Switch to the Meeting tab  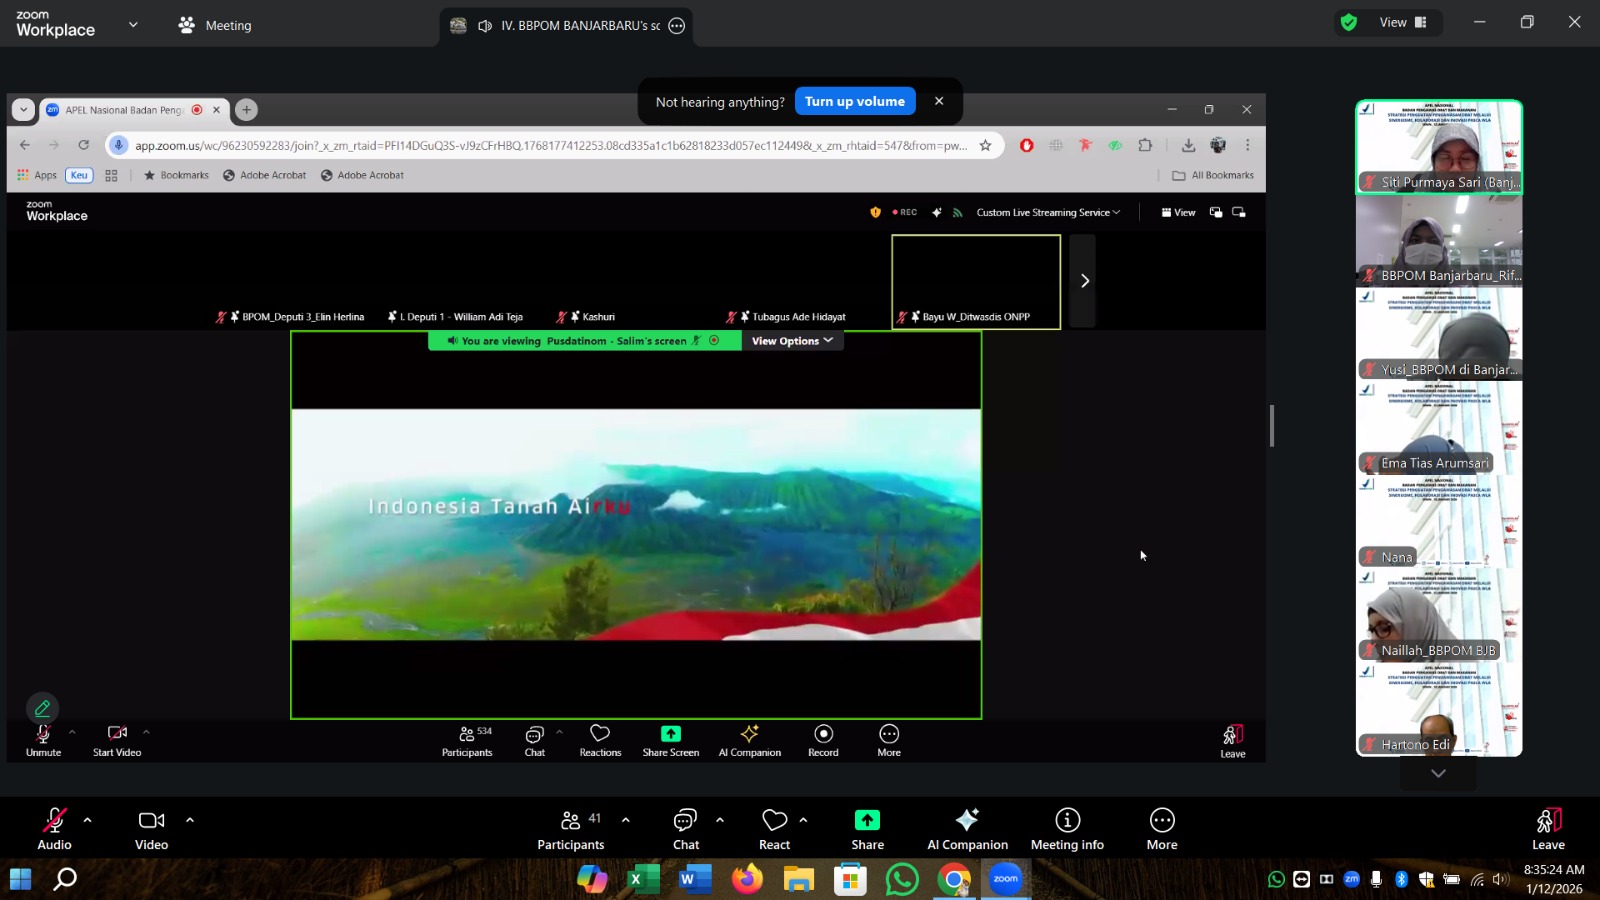point(215,25)
